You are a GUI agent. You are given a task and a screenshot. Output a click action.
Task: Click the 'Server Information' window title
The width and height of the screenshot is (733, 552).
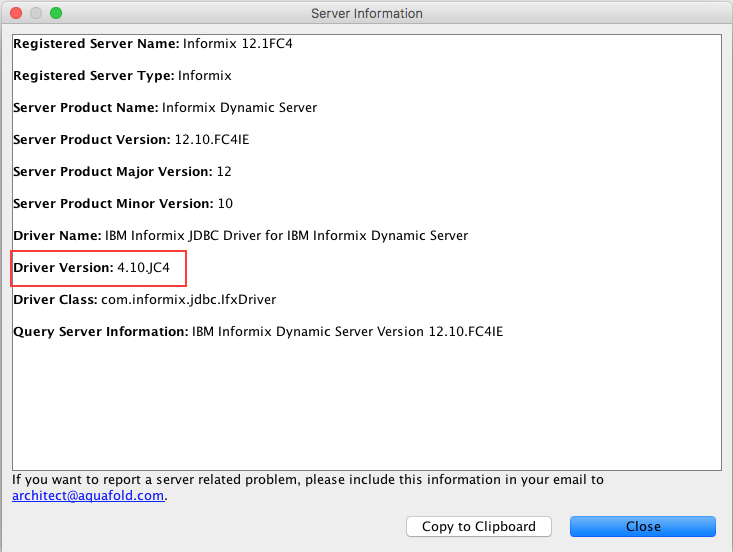[x=367, y=14]
